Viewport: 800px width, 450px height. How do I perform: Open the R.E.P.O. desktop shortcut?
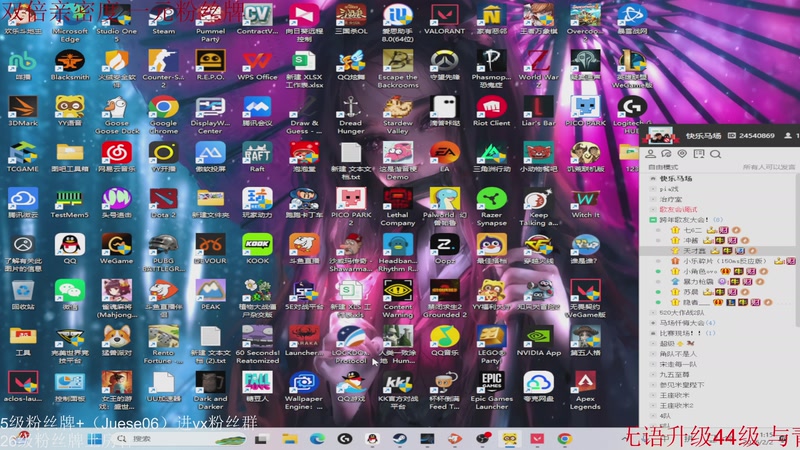[x=210, y=65]
